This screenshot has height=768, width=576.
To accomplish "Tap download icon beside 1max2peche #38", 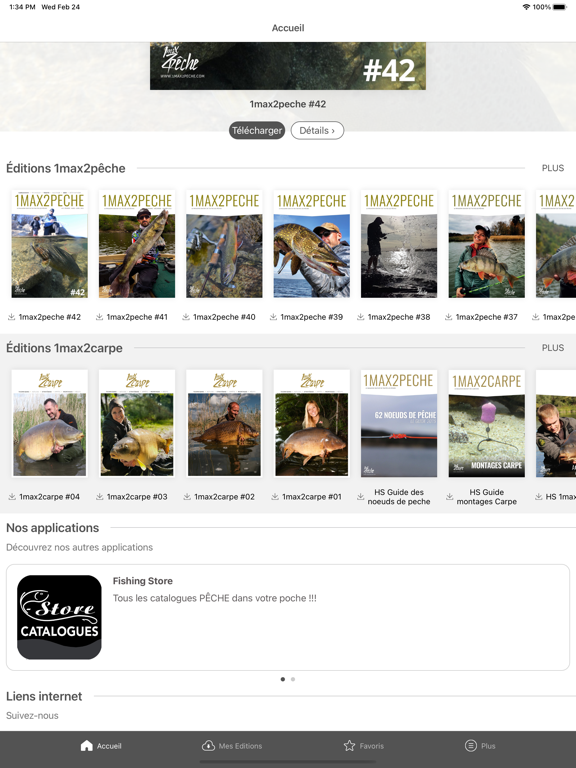I will pos(360,317).
